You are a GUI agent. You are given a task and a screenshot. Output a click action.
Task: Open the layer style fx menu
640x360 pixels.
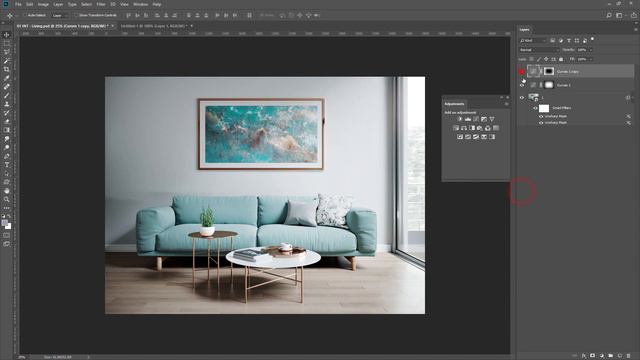click(x=584, y=356)
